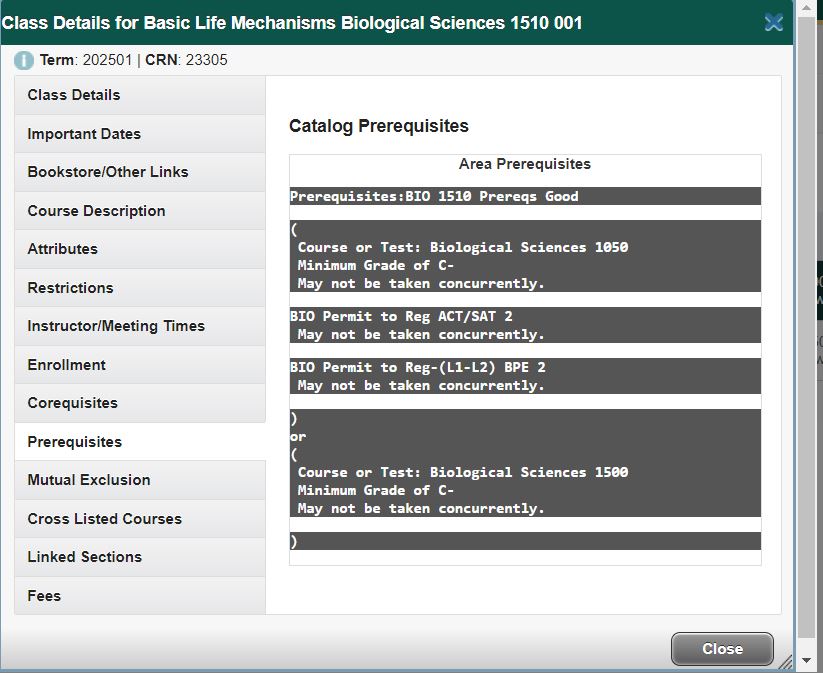Click the info icon next to Term
Image resolution: width=823 pixels, height=673 pixels.
pos(24,60)
